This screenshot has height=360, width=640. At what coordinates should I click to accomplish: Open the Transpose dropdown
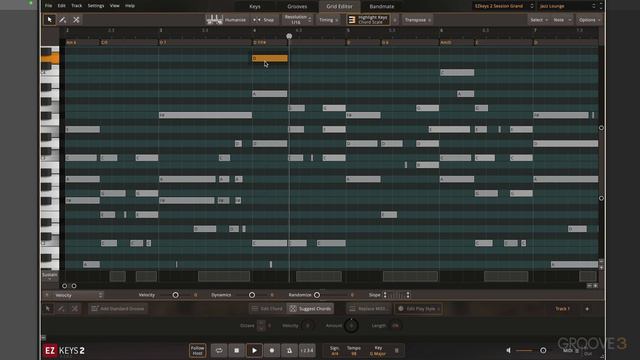coord(418,20)
